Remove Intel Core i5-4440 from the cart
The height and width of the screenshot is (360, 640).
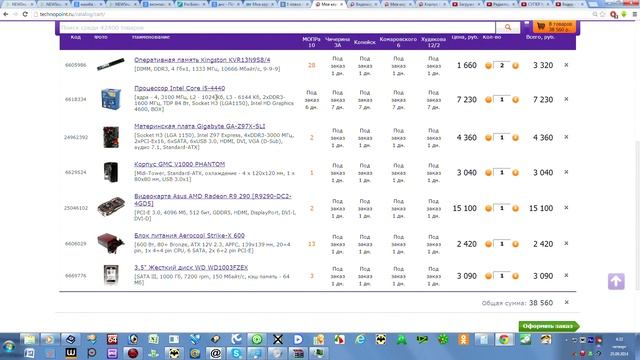pyautogui.click(x=566, y=99)
